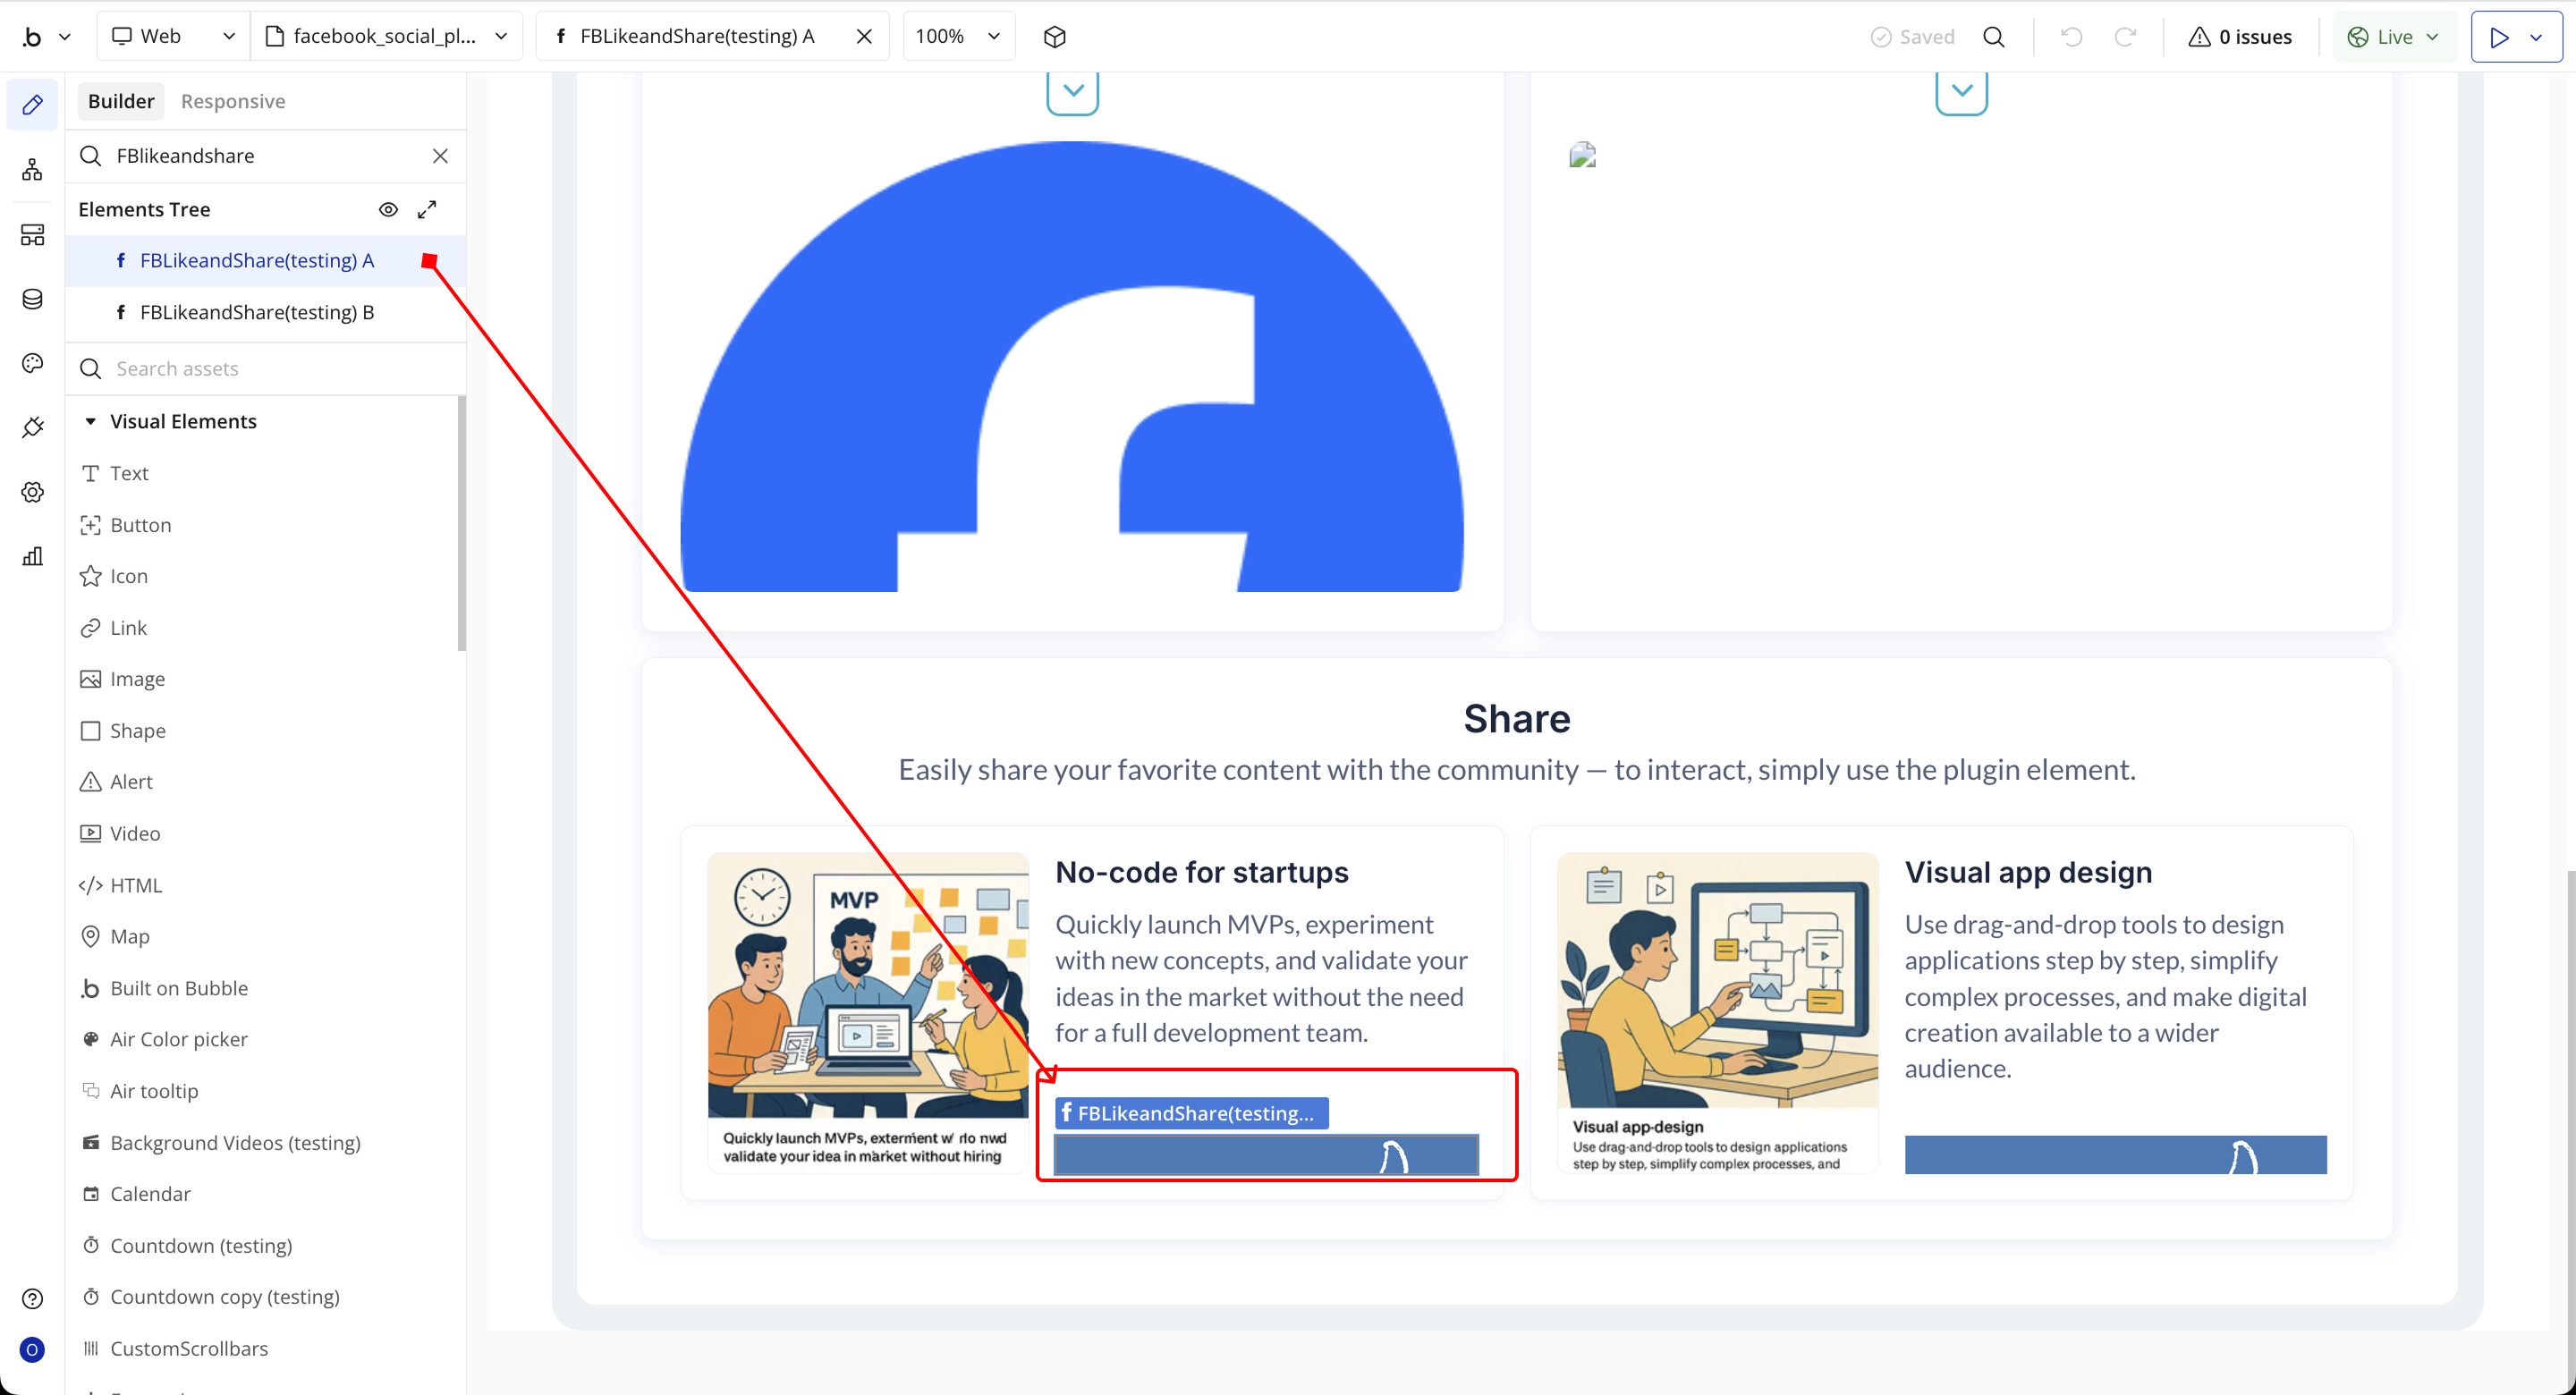Toggle the Elements Tree visibility eye

(388, 209)
